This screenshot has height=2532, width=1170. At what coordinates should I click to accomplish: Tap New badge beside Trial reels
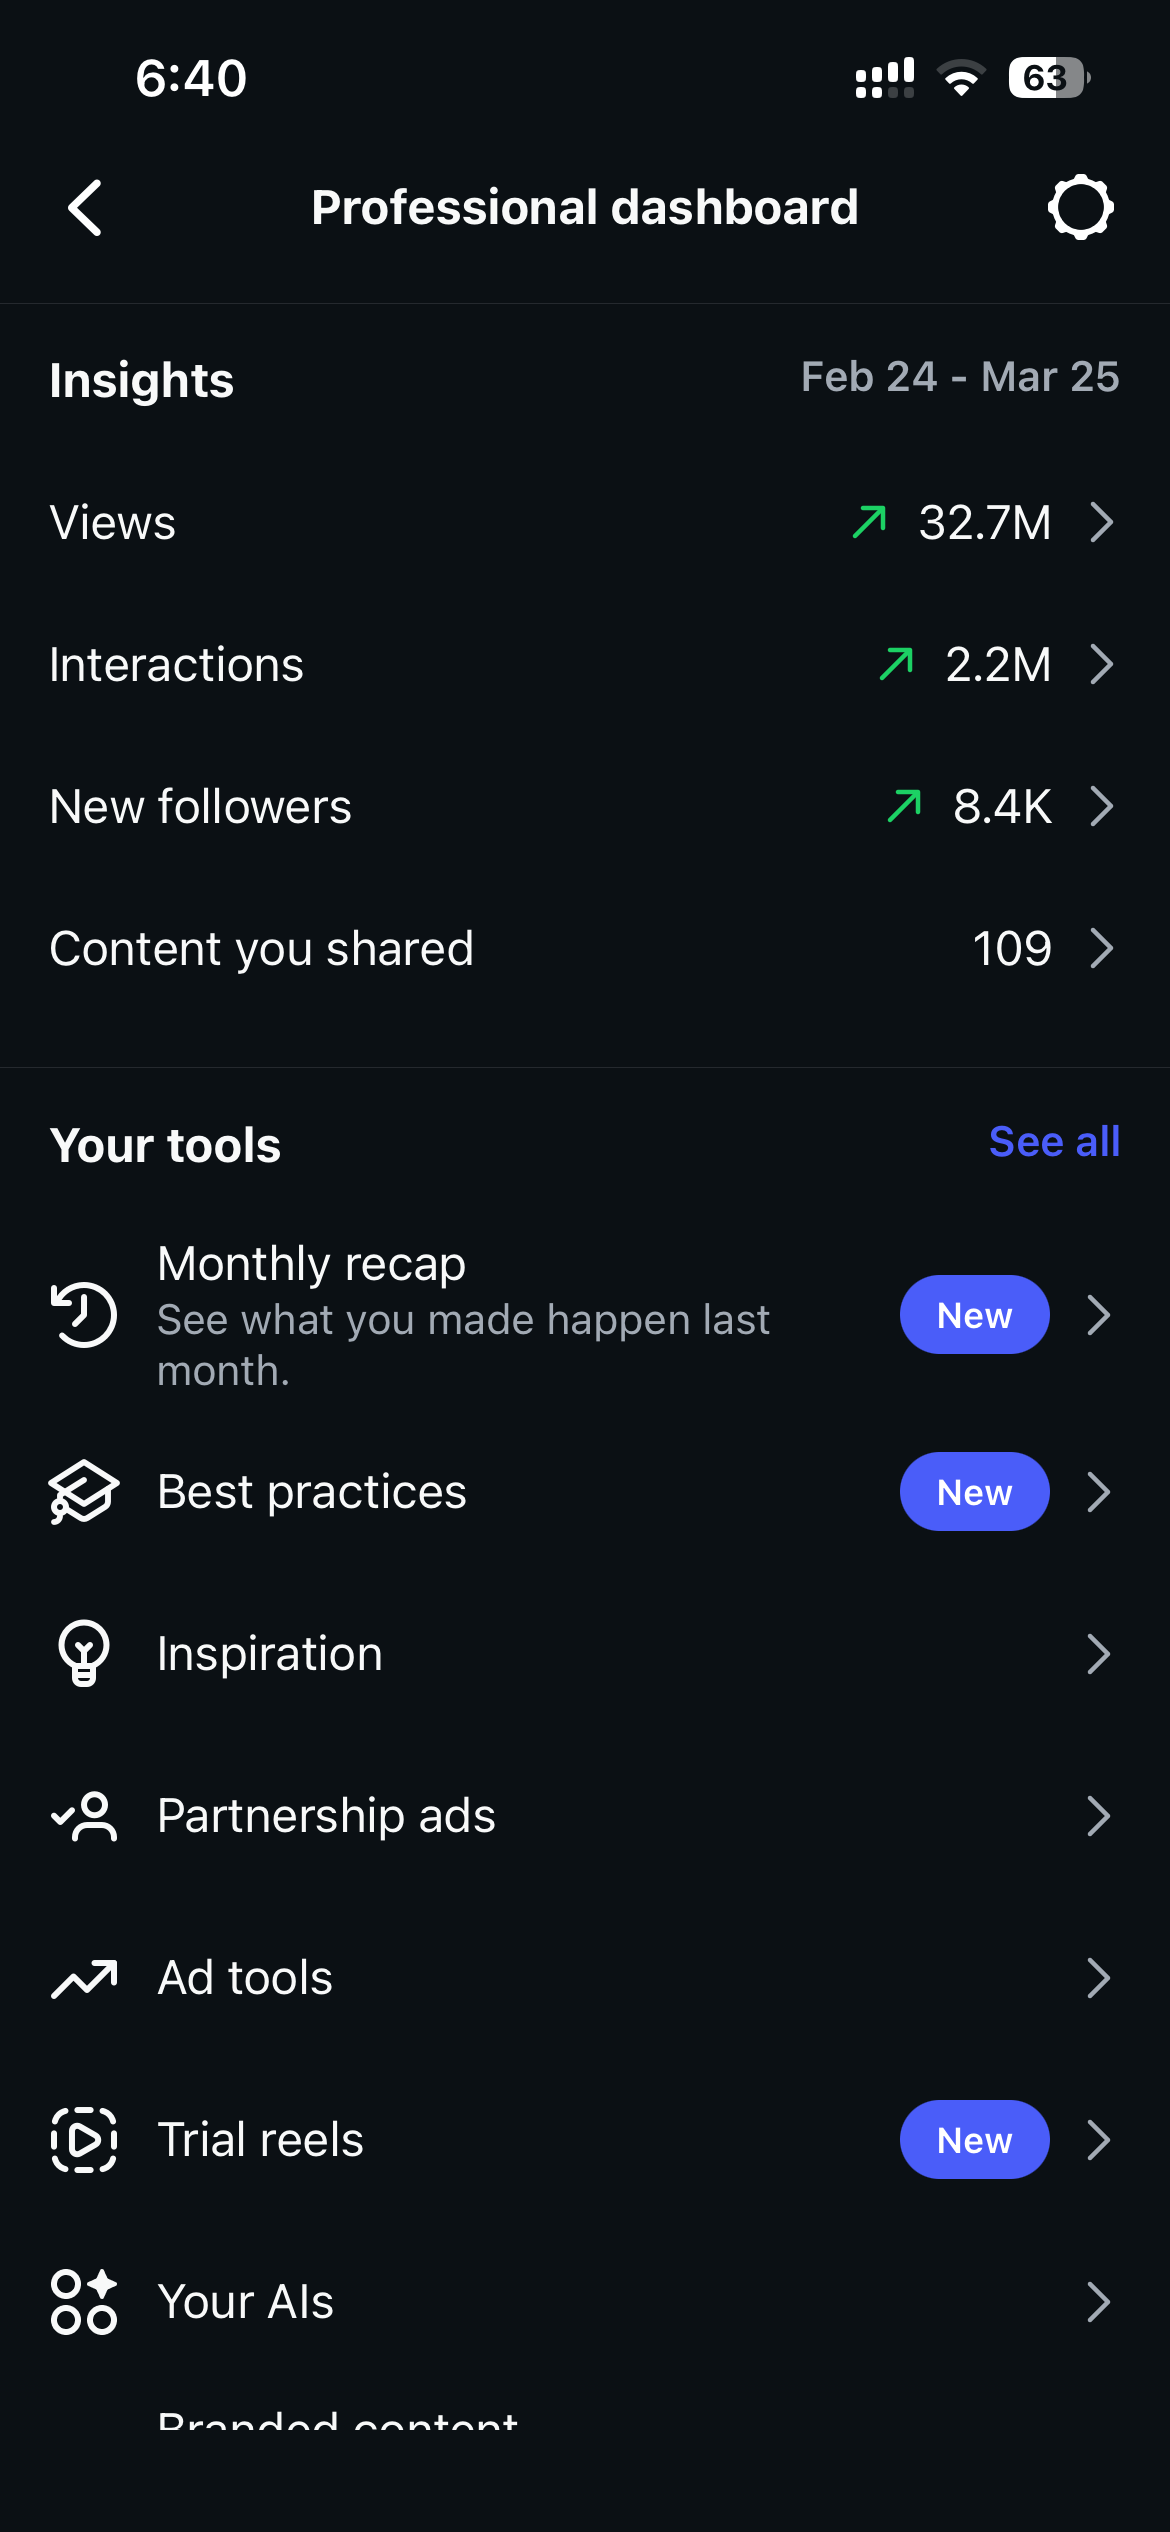(974, 2140)
